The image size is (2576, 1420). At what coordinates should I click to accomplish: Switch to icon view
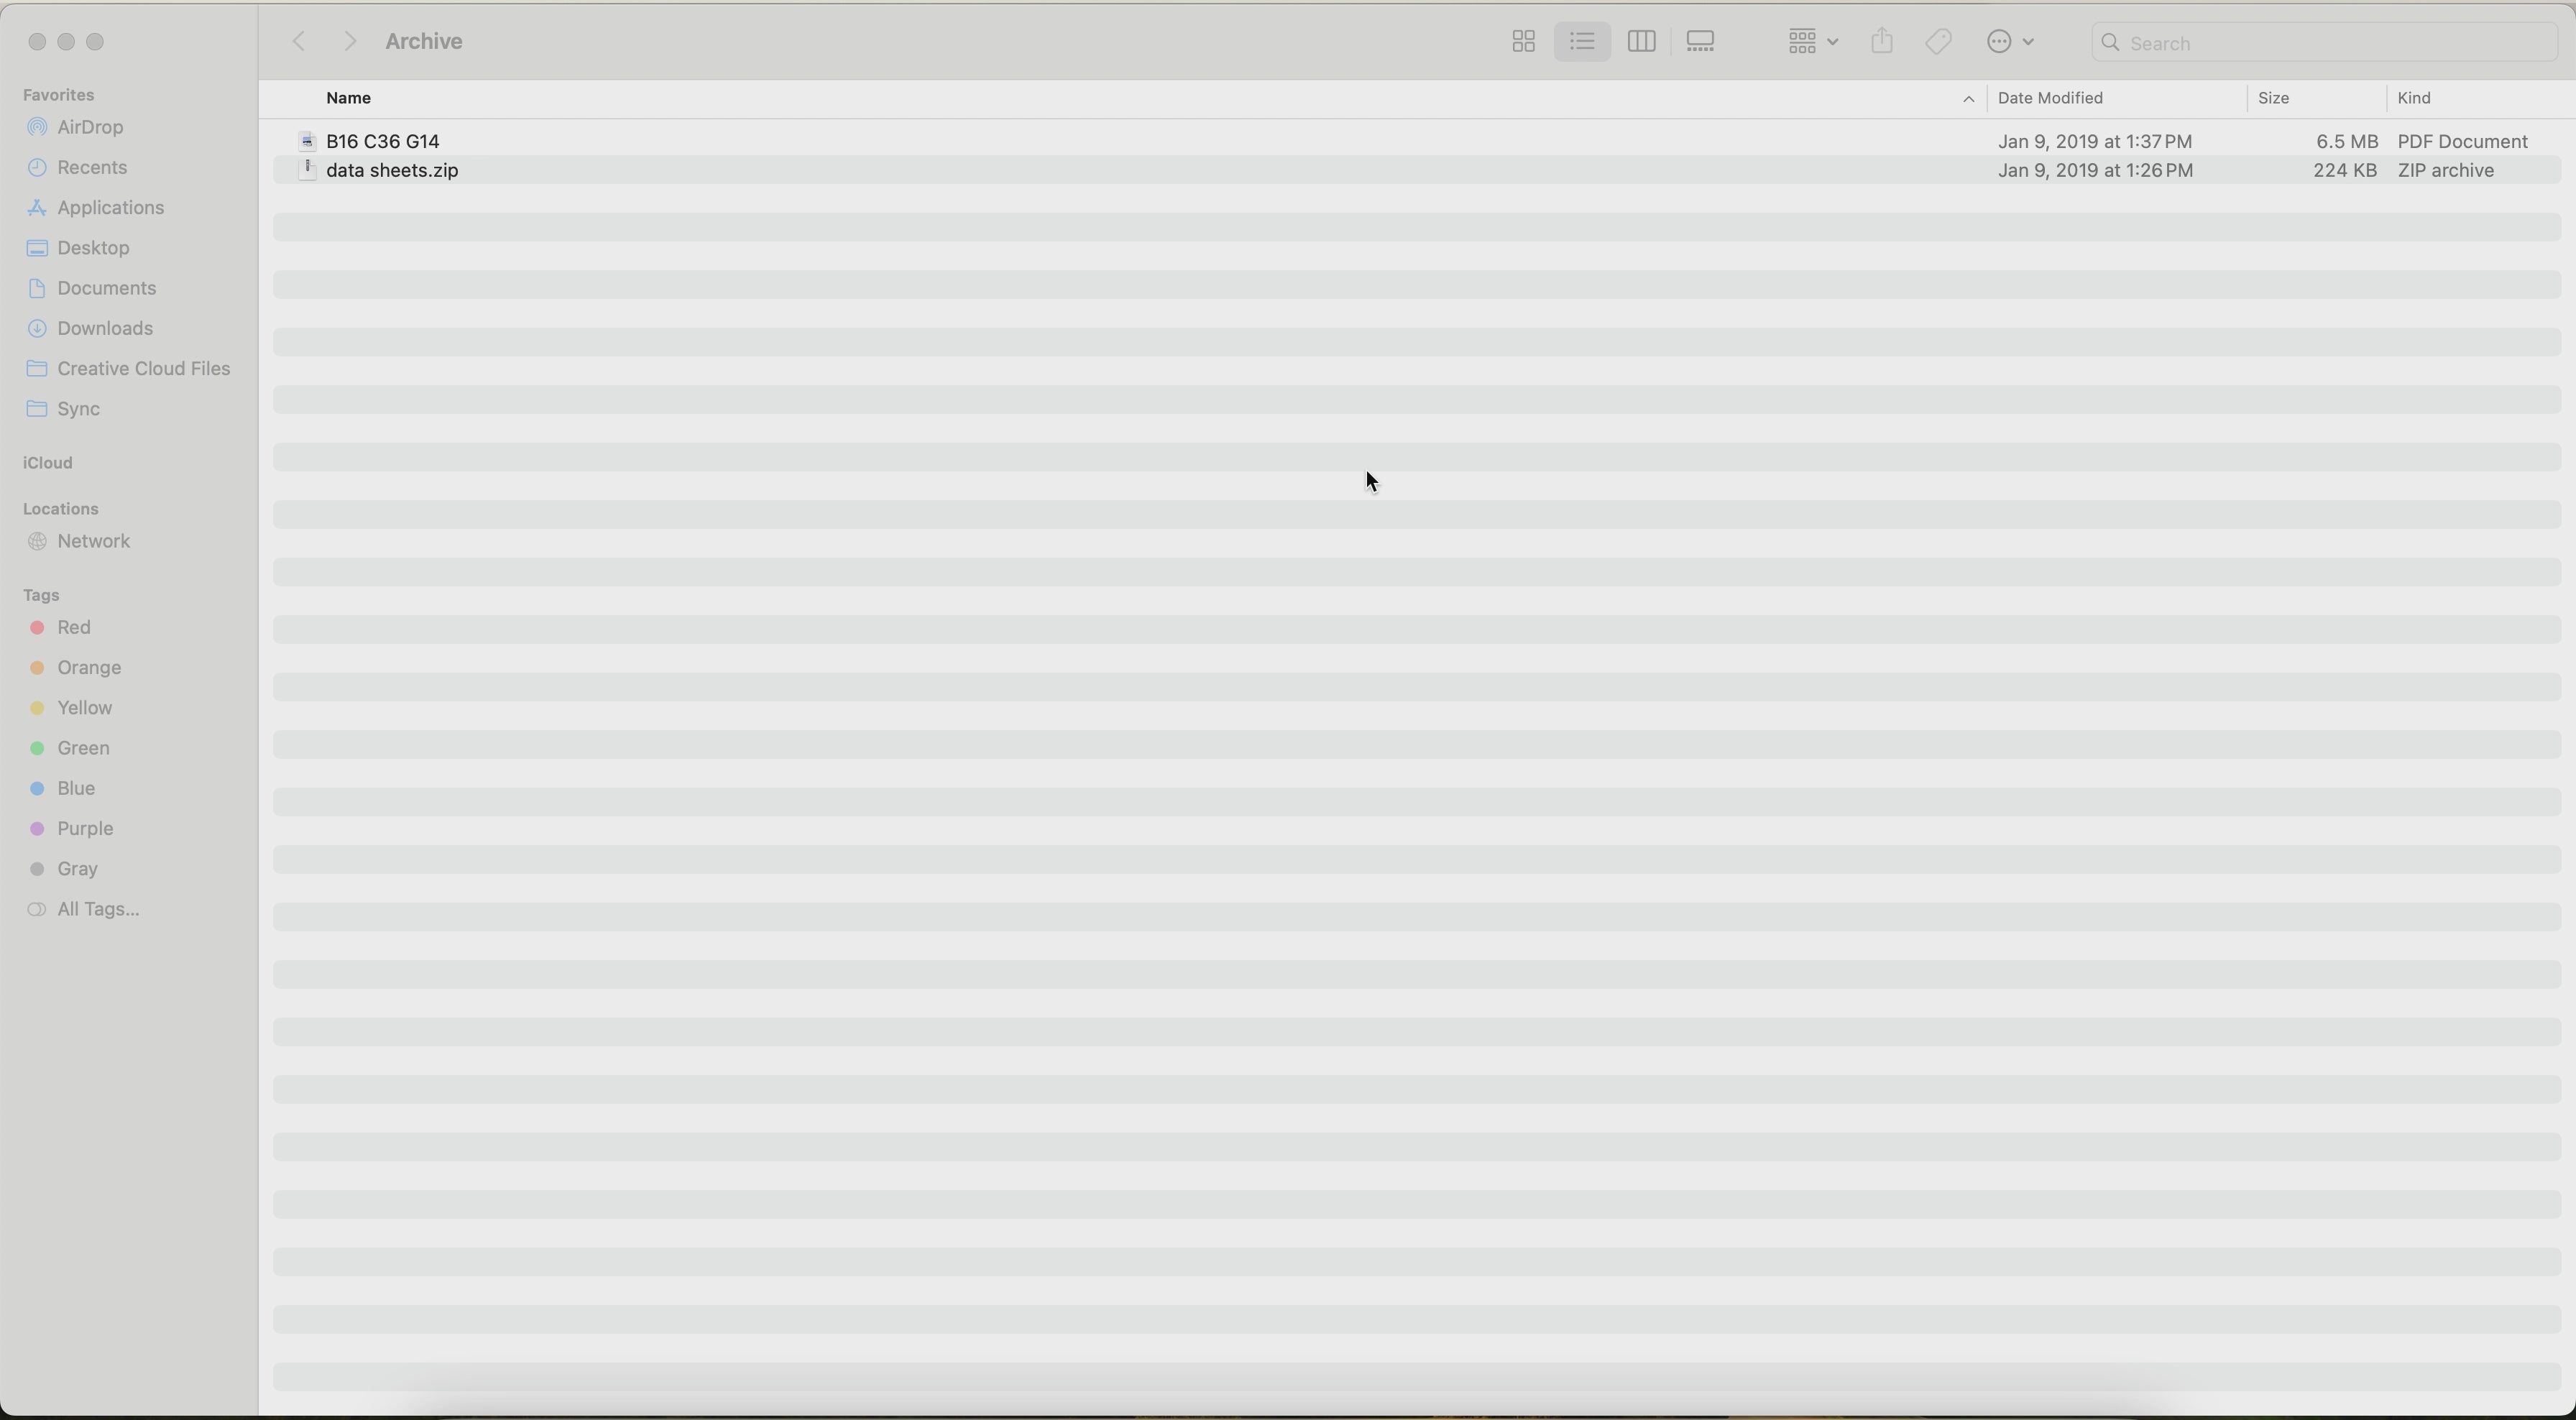tap(1523, 42)
